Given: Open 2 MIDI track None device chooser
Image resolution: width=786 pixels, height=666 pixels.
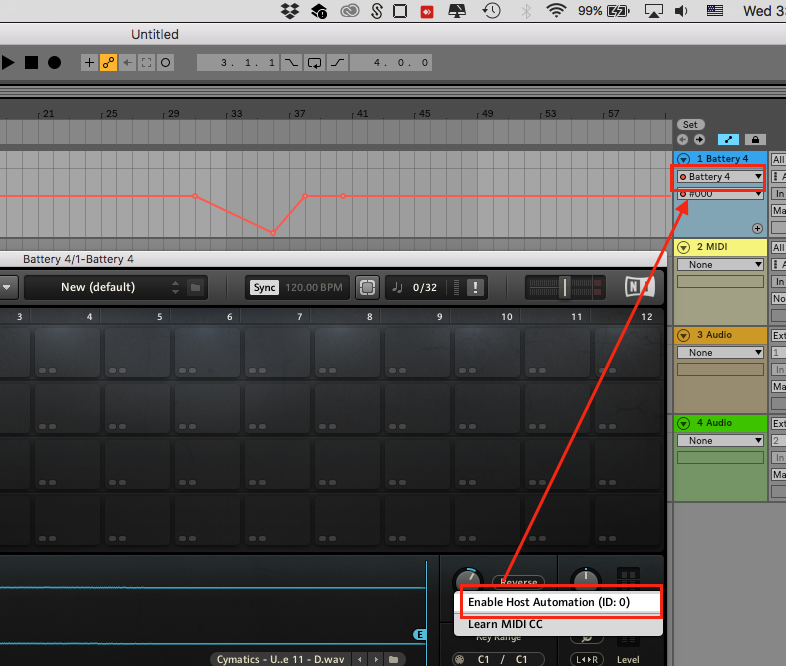Looking at the screenshot, I should pos(720,265).
